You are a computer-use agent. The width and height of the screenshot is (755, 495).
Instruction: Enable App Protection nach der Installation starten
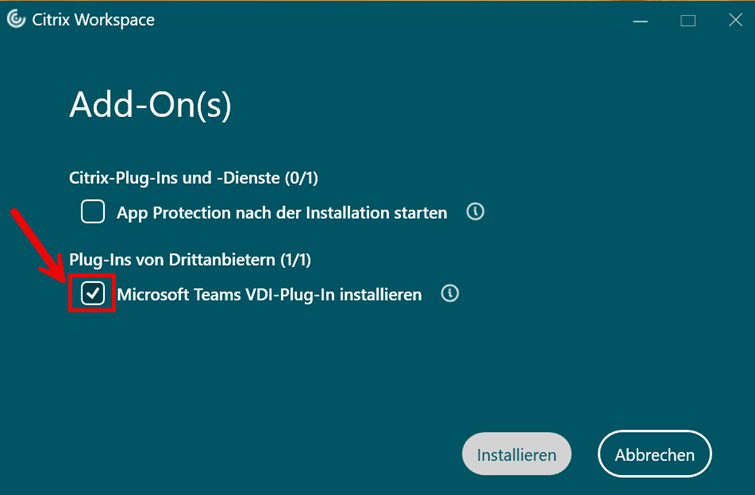tap(93, 211)
